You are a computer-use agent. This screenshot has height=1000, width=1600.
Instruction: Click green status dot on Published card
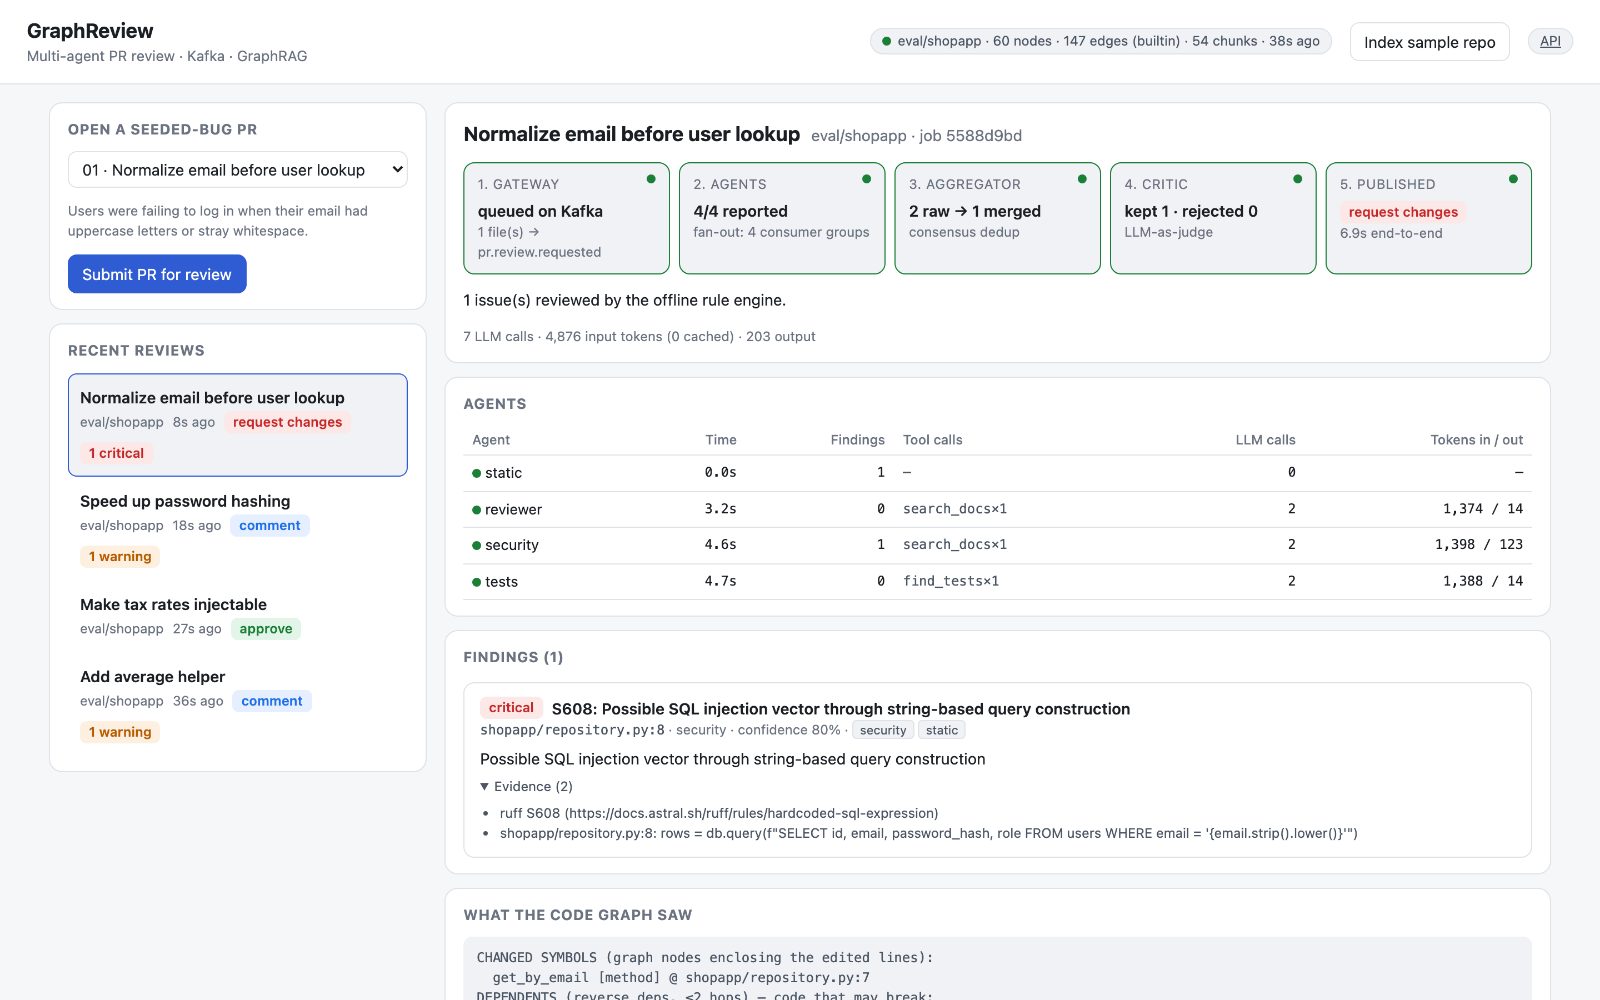[x=1513, y=179]
